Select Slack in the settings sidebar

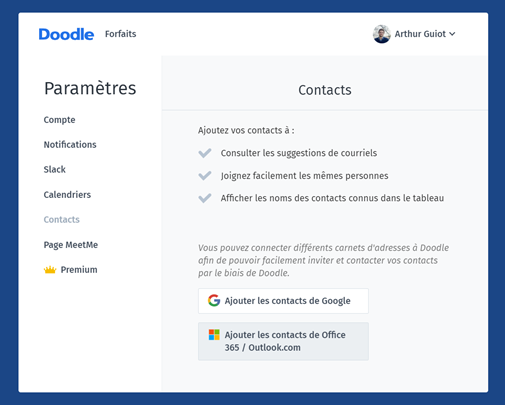tap(55, 169)
